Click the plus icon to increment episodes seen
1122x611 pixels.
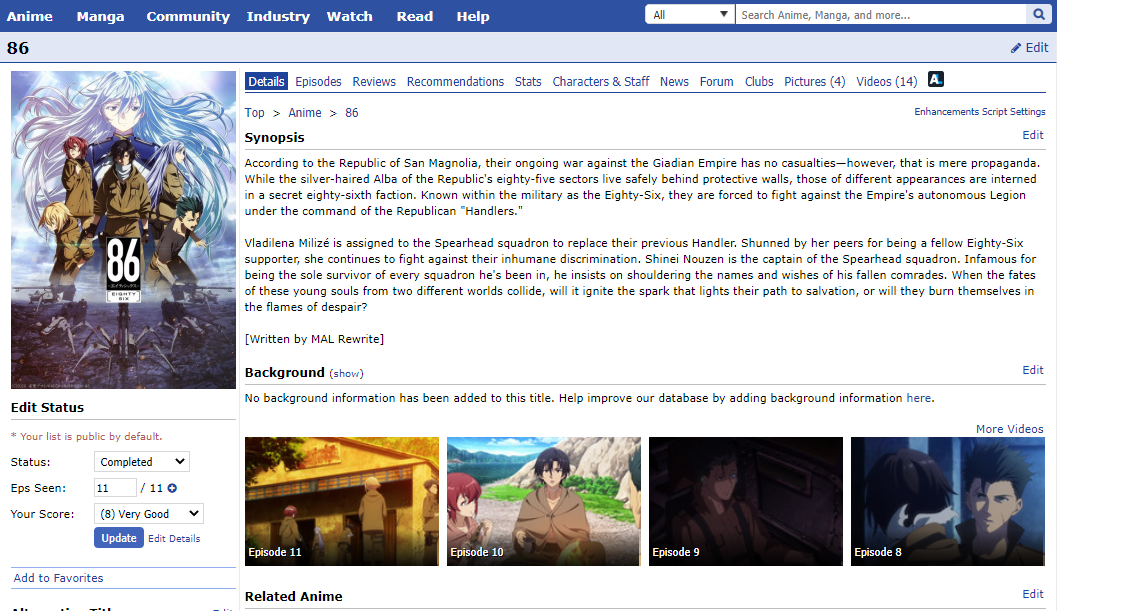(172, 488)
